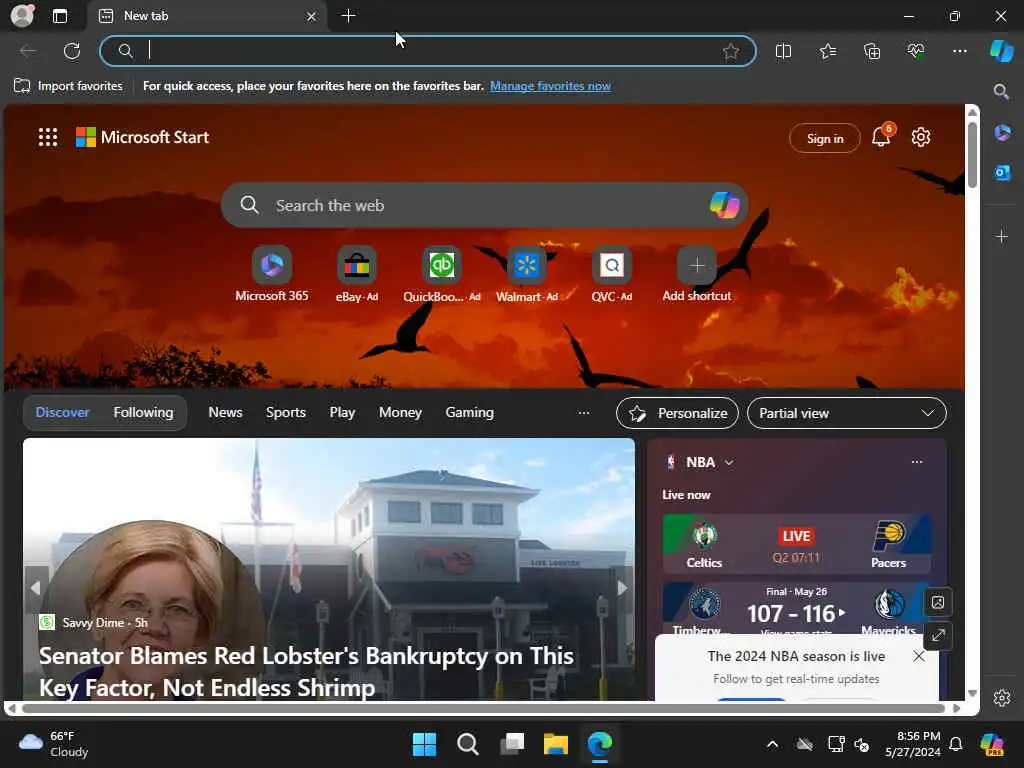
Task: Open notifications bell
Action: pyautogui.click(x=882, y=136)
